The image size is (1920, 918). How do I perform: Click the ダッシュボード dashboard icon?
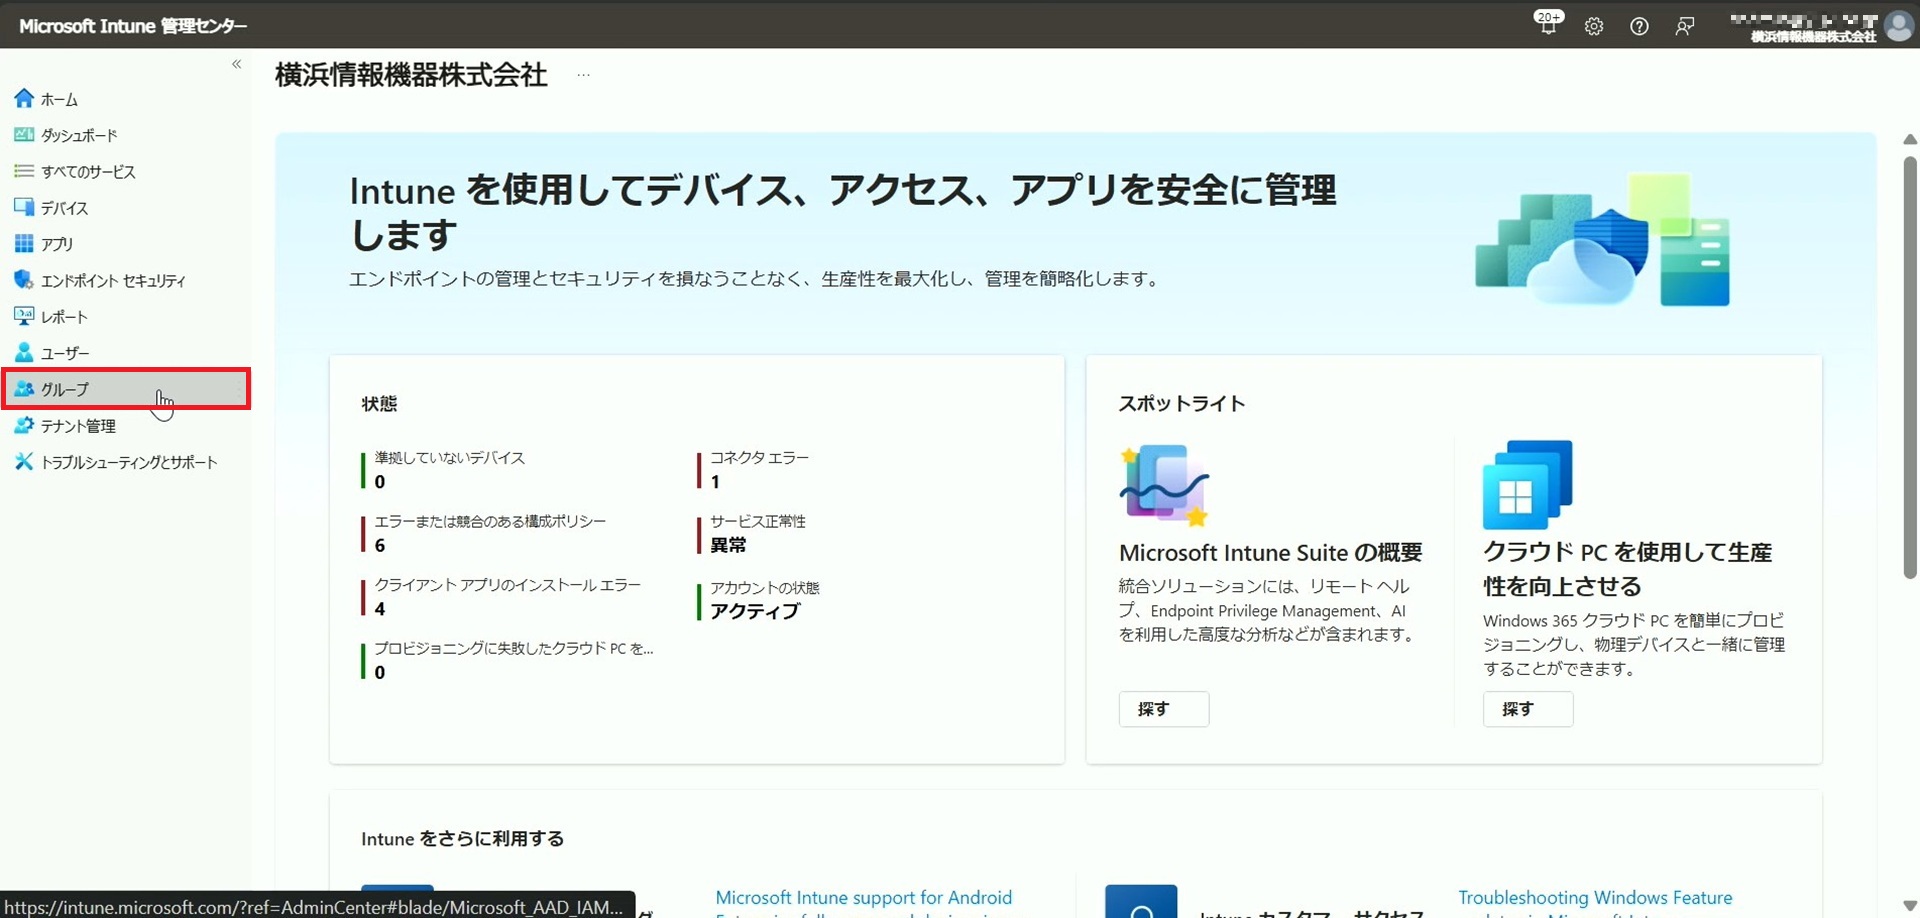[x=24, y=135]
